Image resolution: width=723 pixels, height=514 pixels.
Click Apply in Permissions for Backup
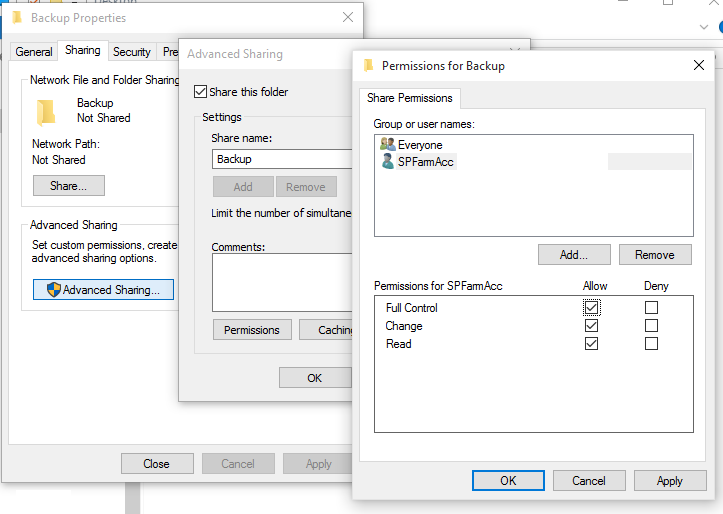[670, 481]
